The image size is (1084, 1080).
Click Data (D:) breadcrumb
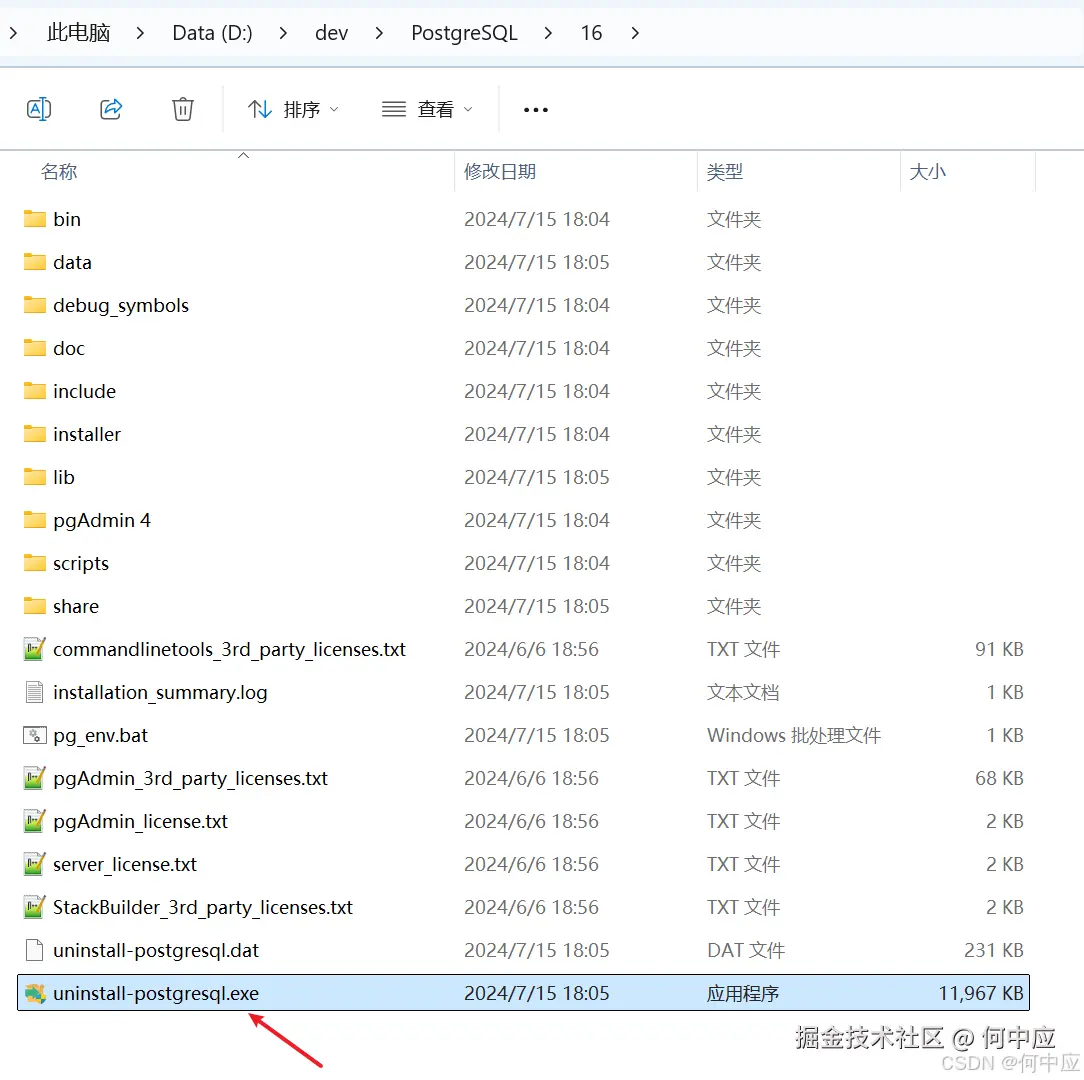pos(212,32)
